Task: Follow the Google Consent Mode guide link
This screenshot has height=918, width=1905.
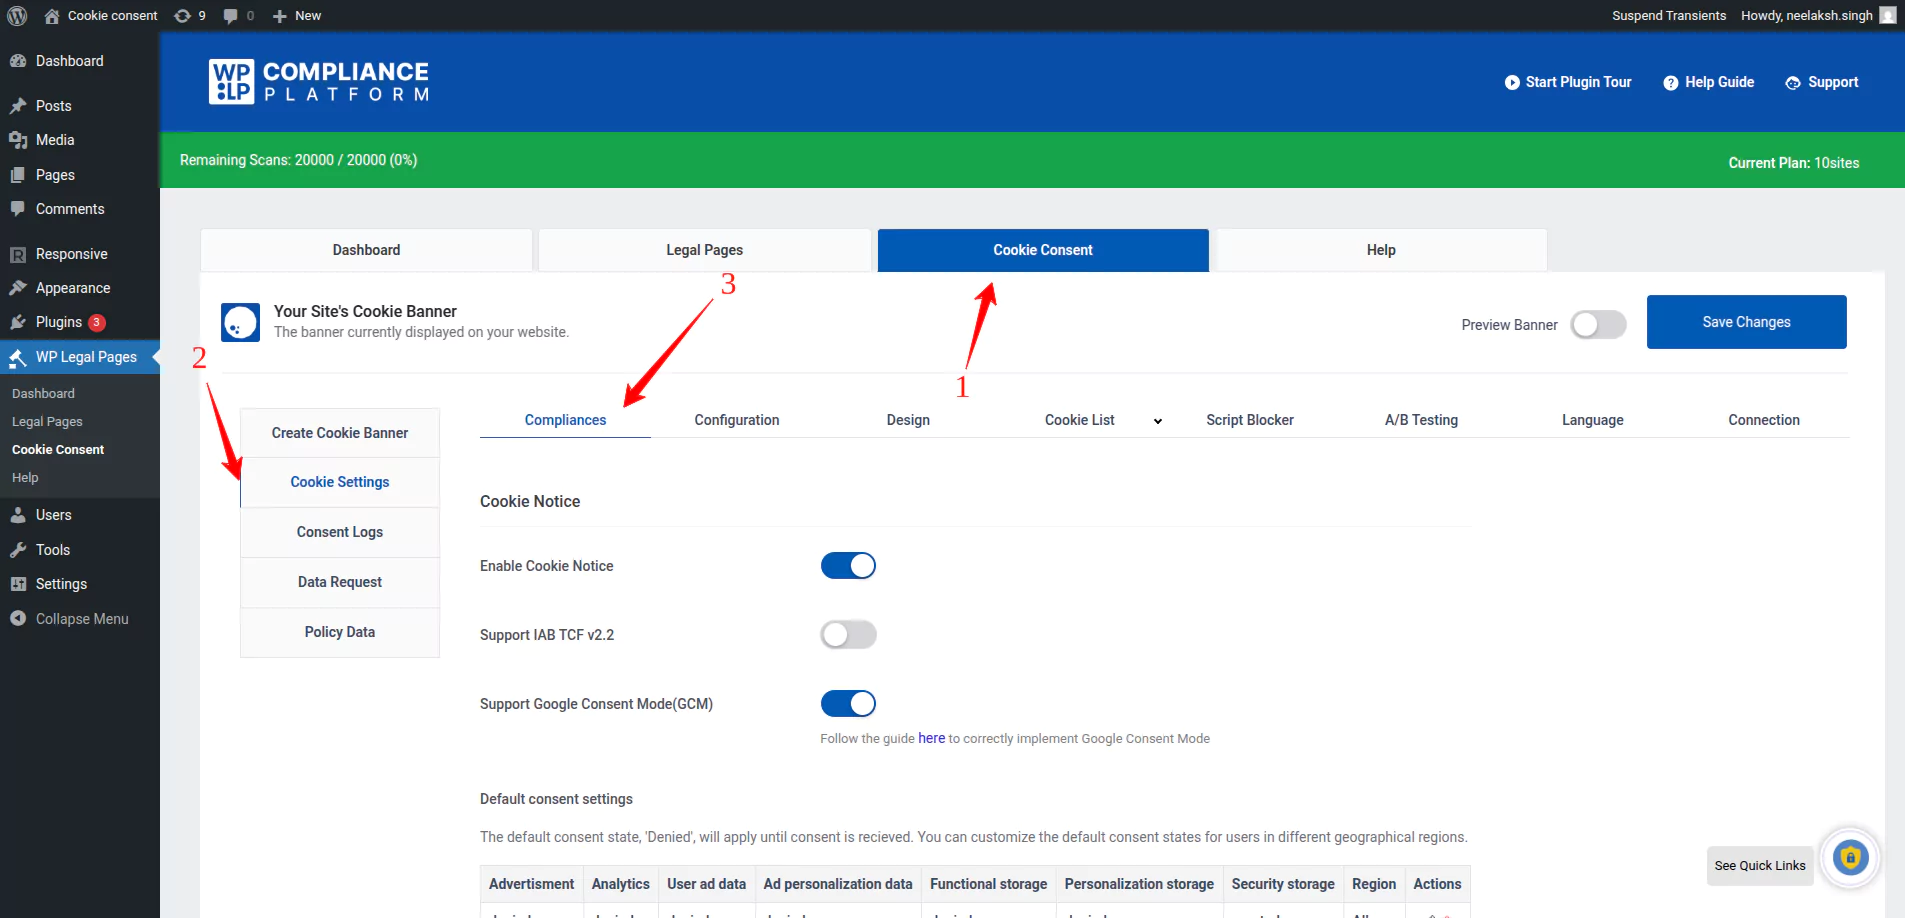Action: click(931, 738)
